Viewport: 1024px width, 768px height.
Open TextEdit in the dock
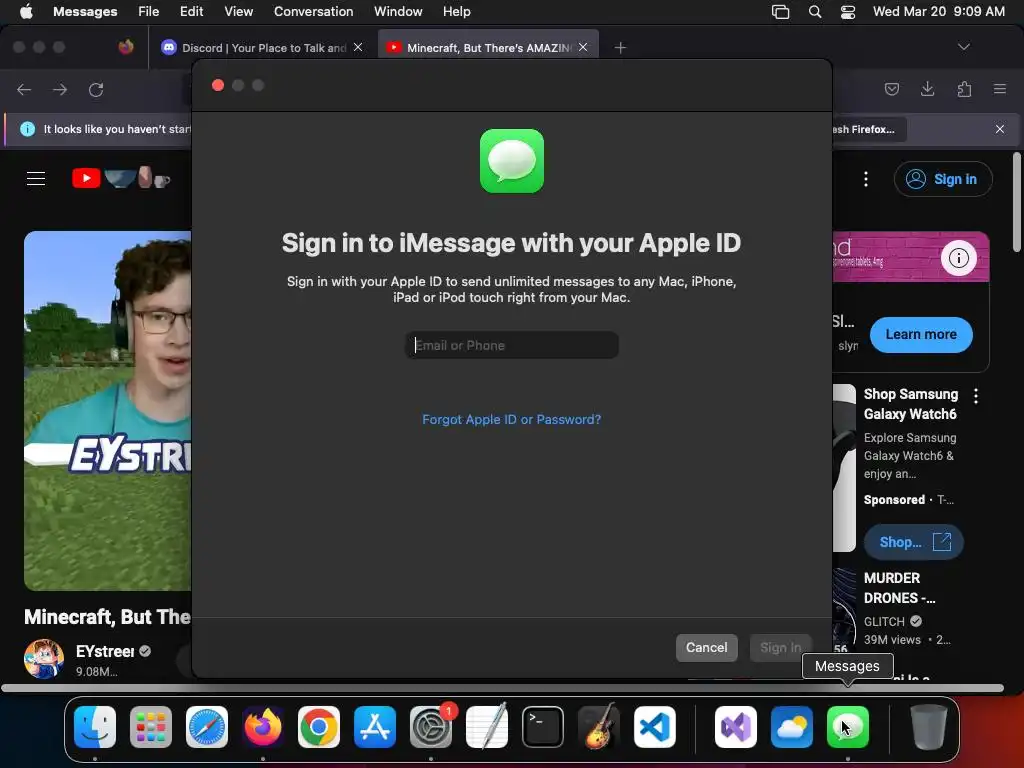pos(487,727)
